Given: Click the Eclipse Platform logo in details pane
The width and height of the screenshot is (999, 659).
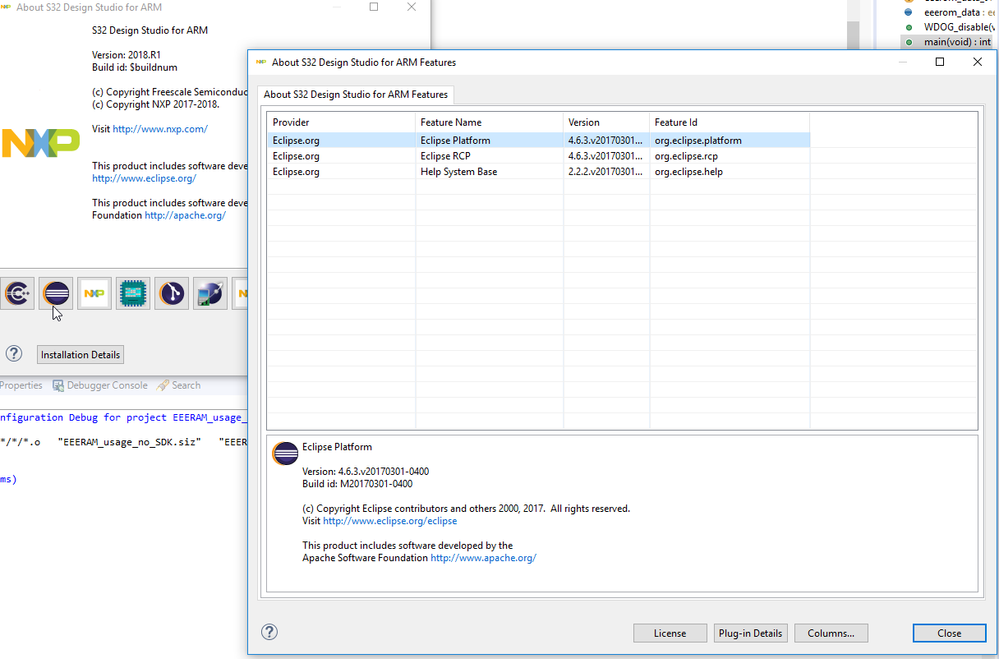Looking at the screenshot, I should click(285, 453).
